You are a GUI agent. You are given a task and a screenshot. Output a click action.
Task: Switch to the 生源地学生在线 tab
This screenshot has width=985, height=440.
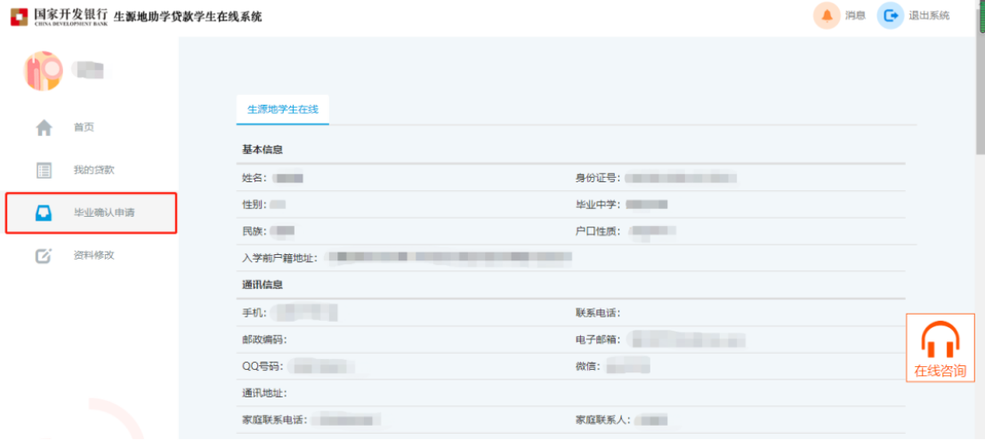[282, 109]
